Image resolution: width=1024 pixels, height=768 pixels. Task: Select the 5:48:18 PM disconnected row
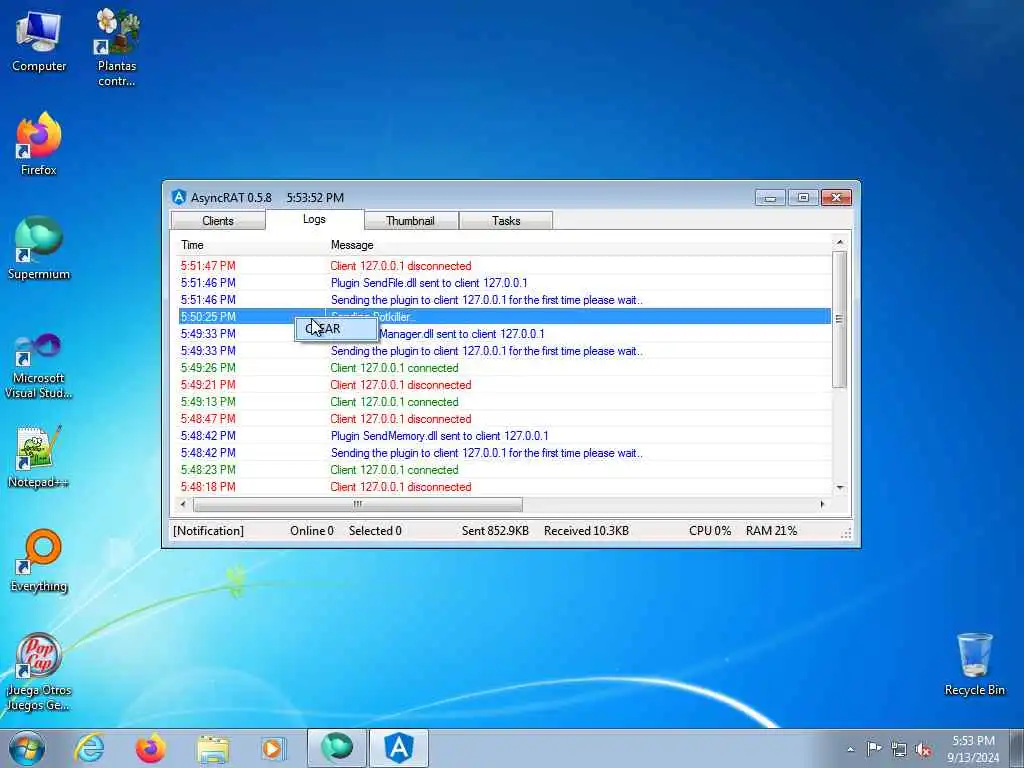point(505,487)
